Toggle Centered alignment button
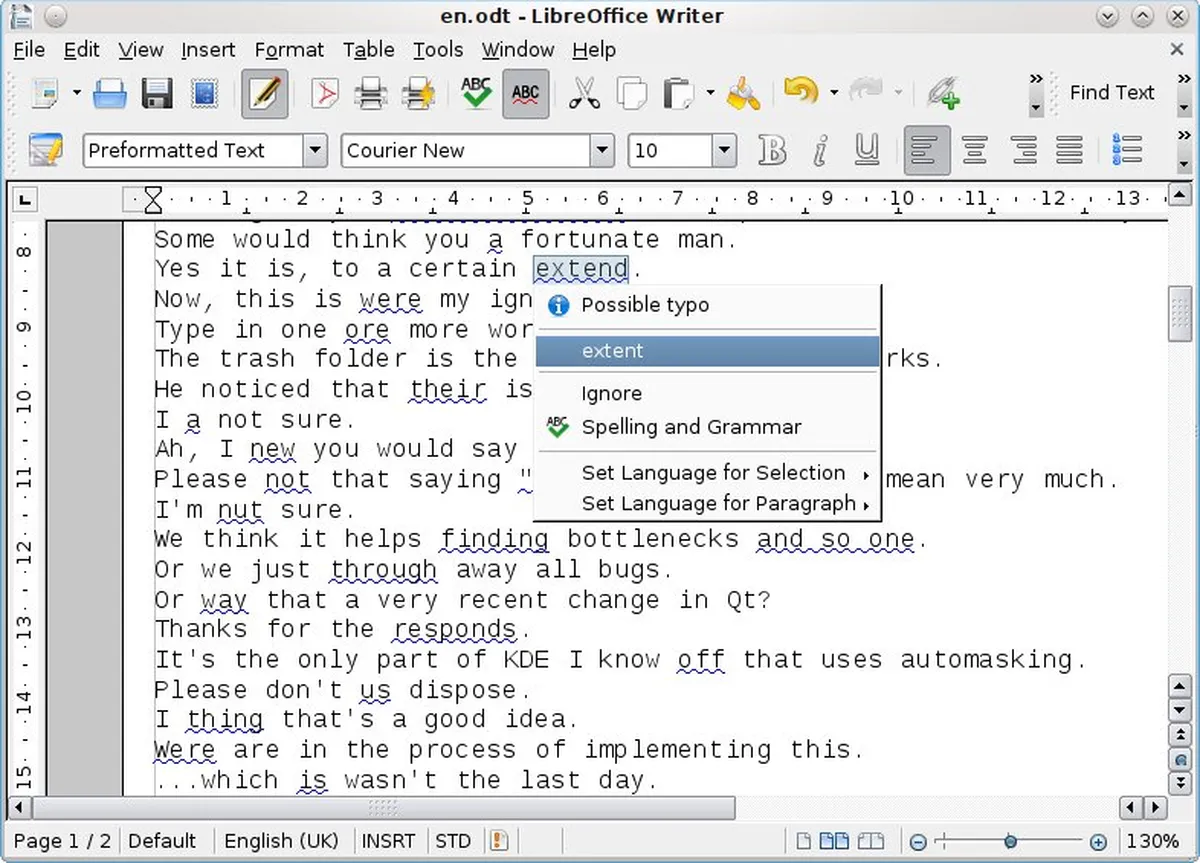The image size is (1200, 863). click(x=974, y=151)
